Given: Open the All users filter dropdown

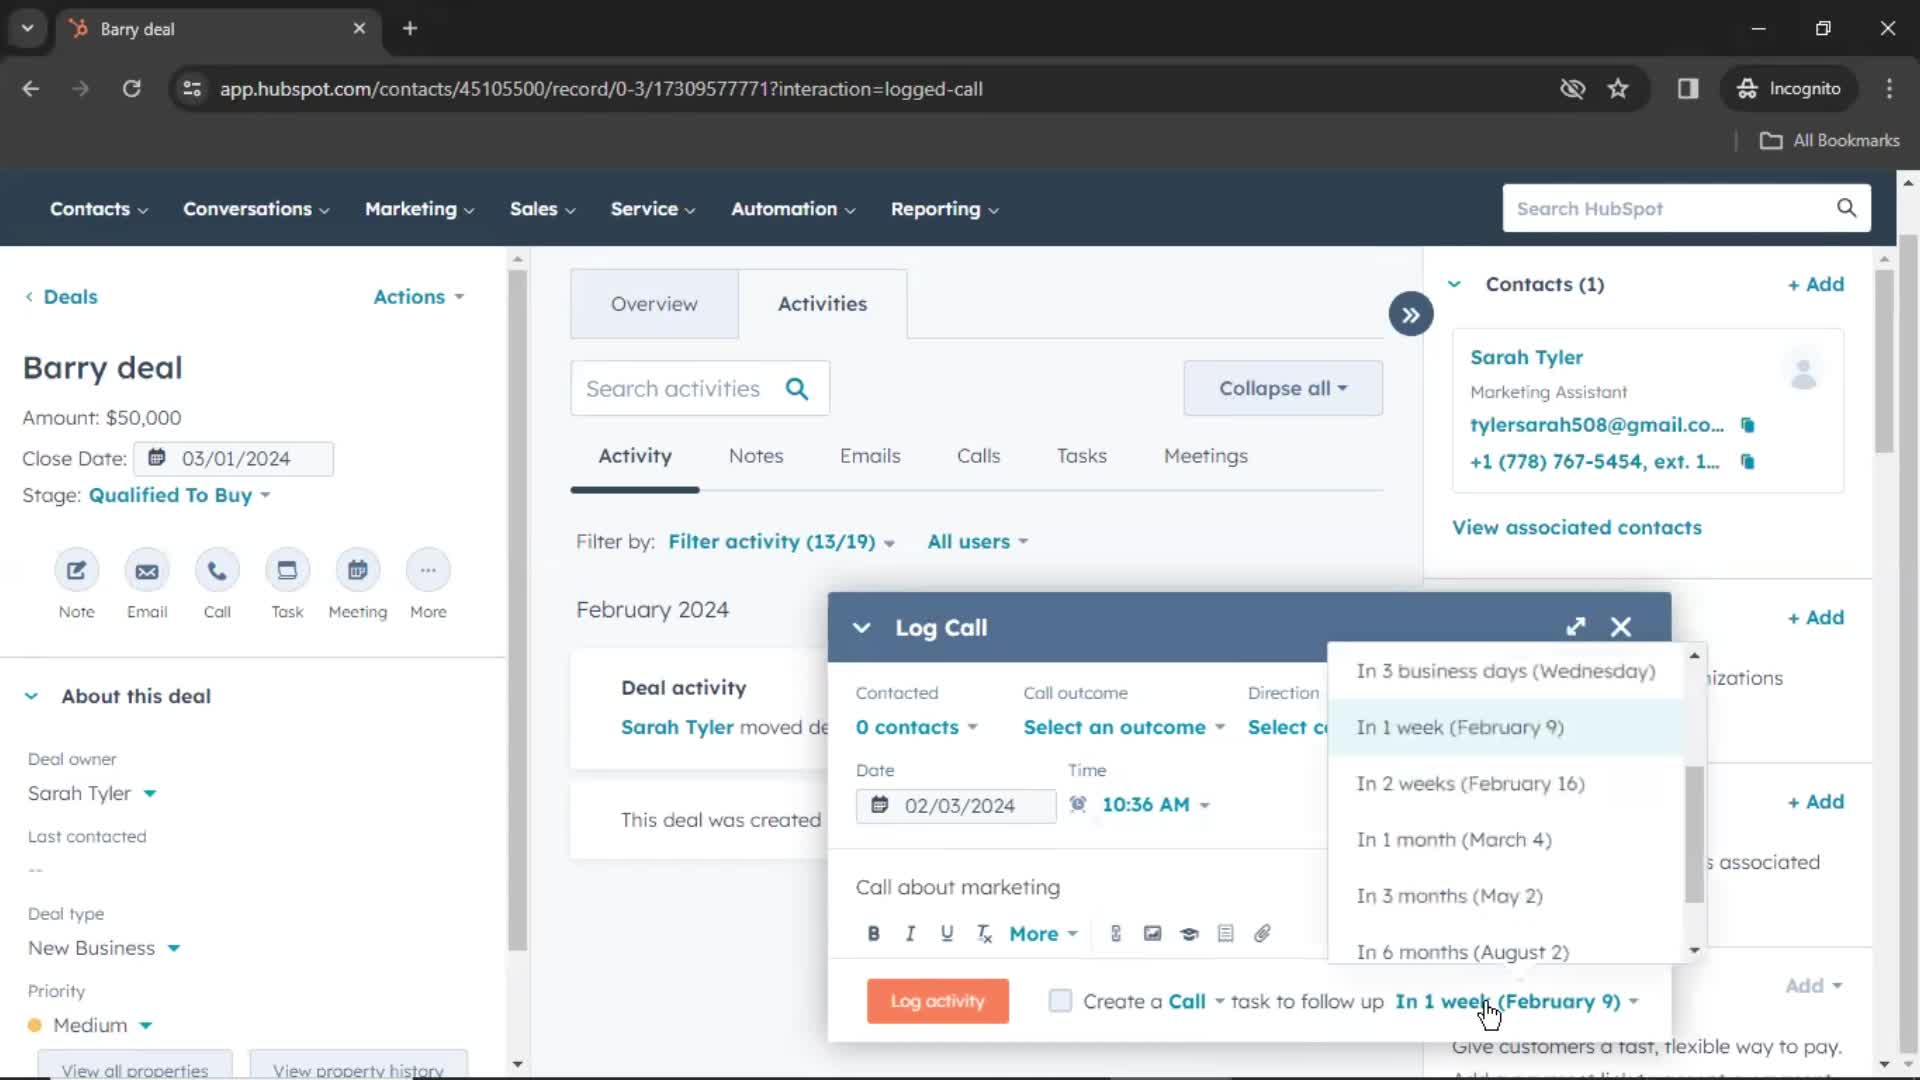Looking at the screenshot, I should pos(977,541).
